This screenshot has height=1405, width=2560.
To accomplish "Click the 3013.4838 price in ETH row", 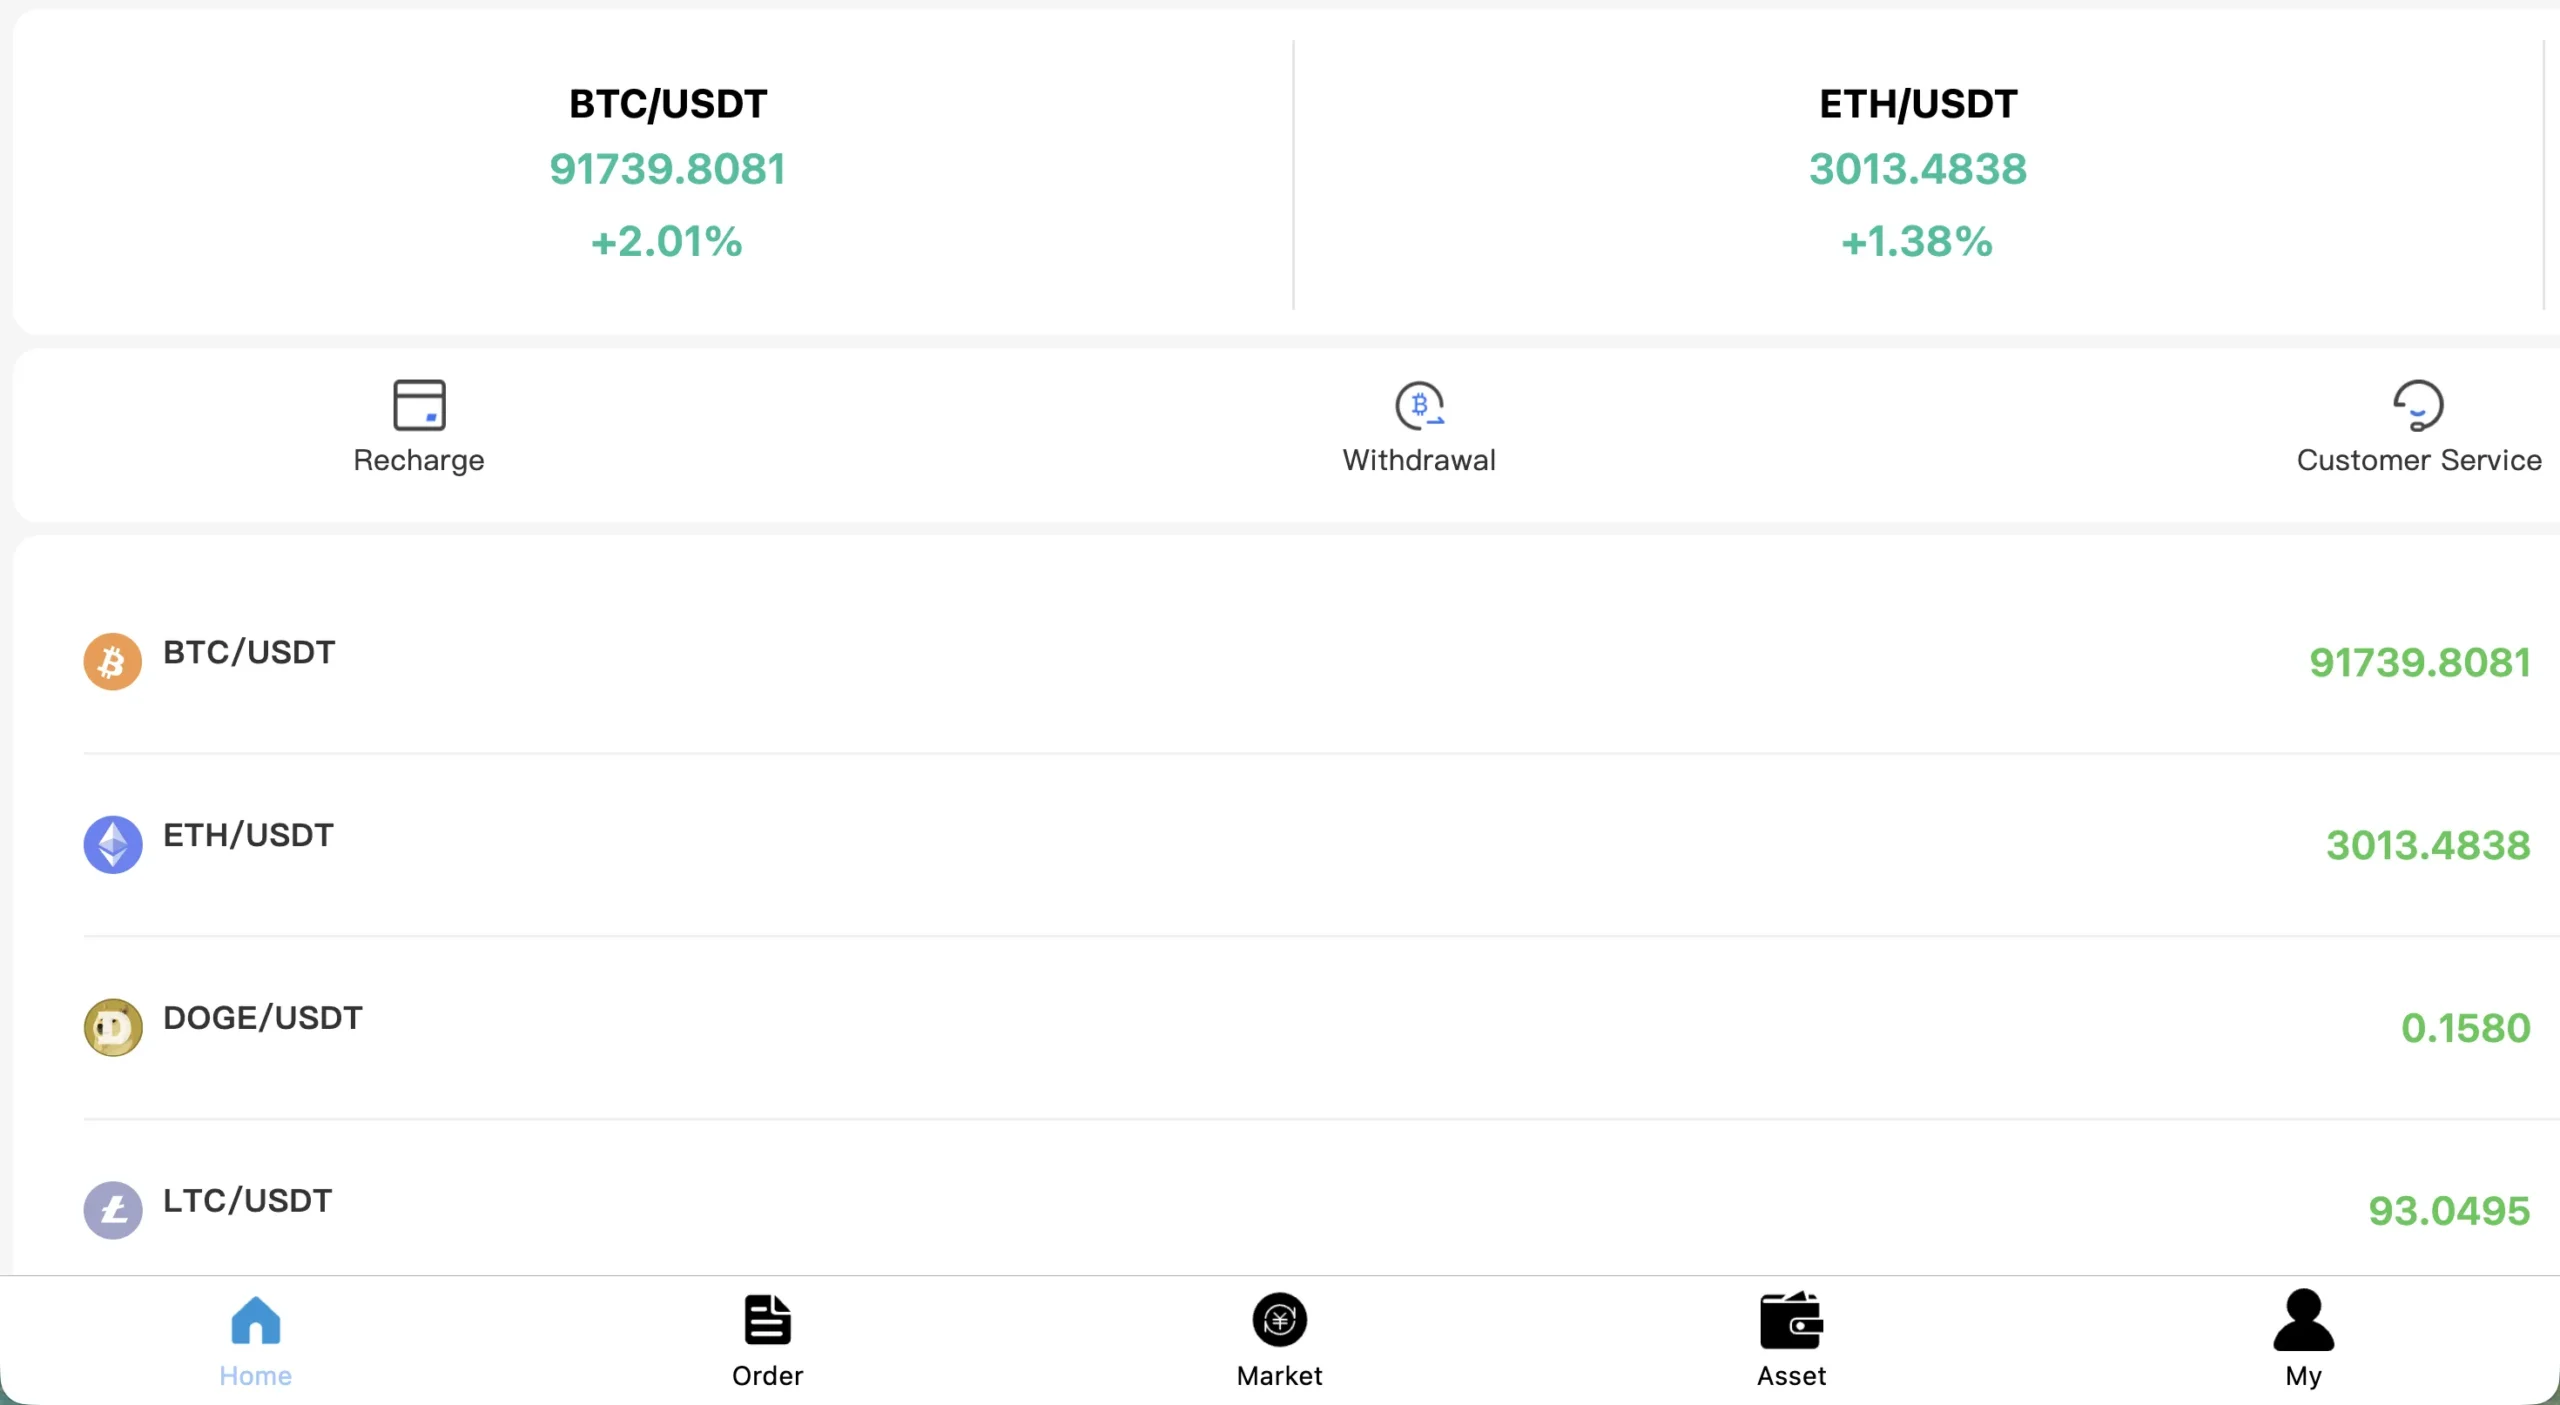I will click(2428, 846).
